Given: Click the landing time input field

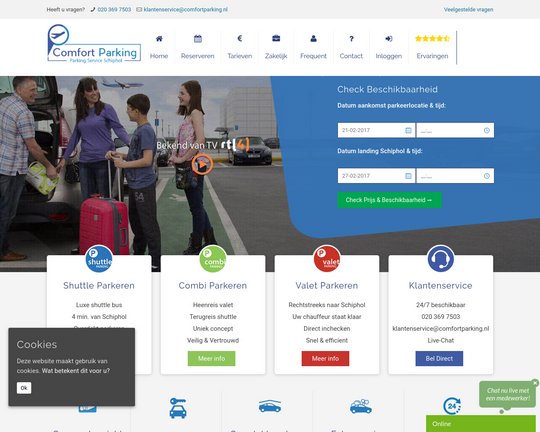Looking at the screenshot, I should [455, 176].
